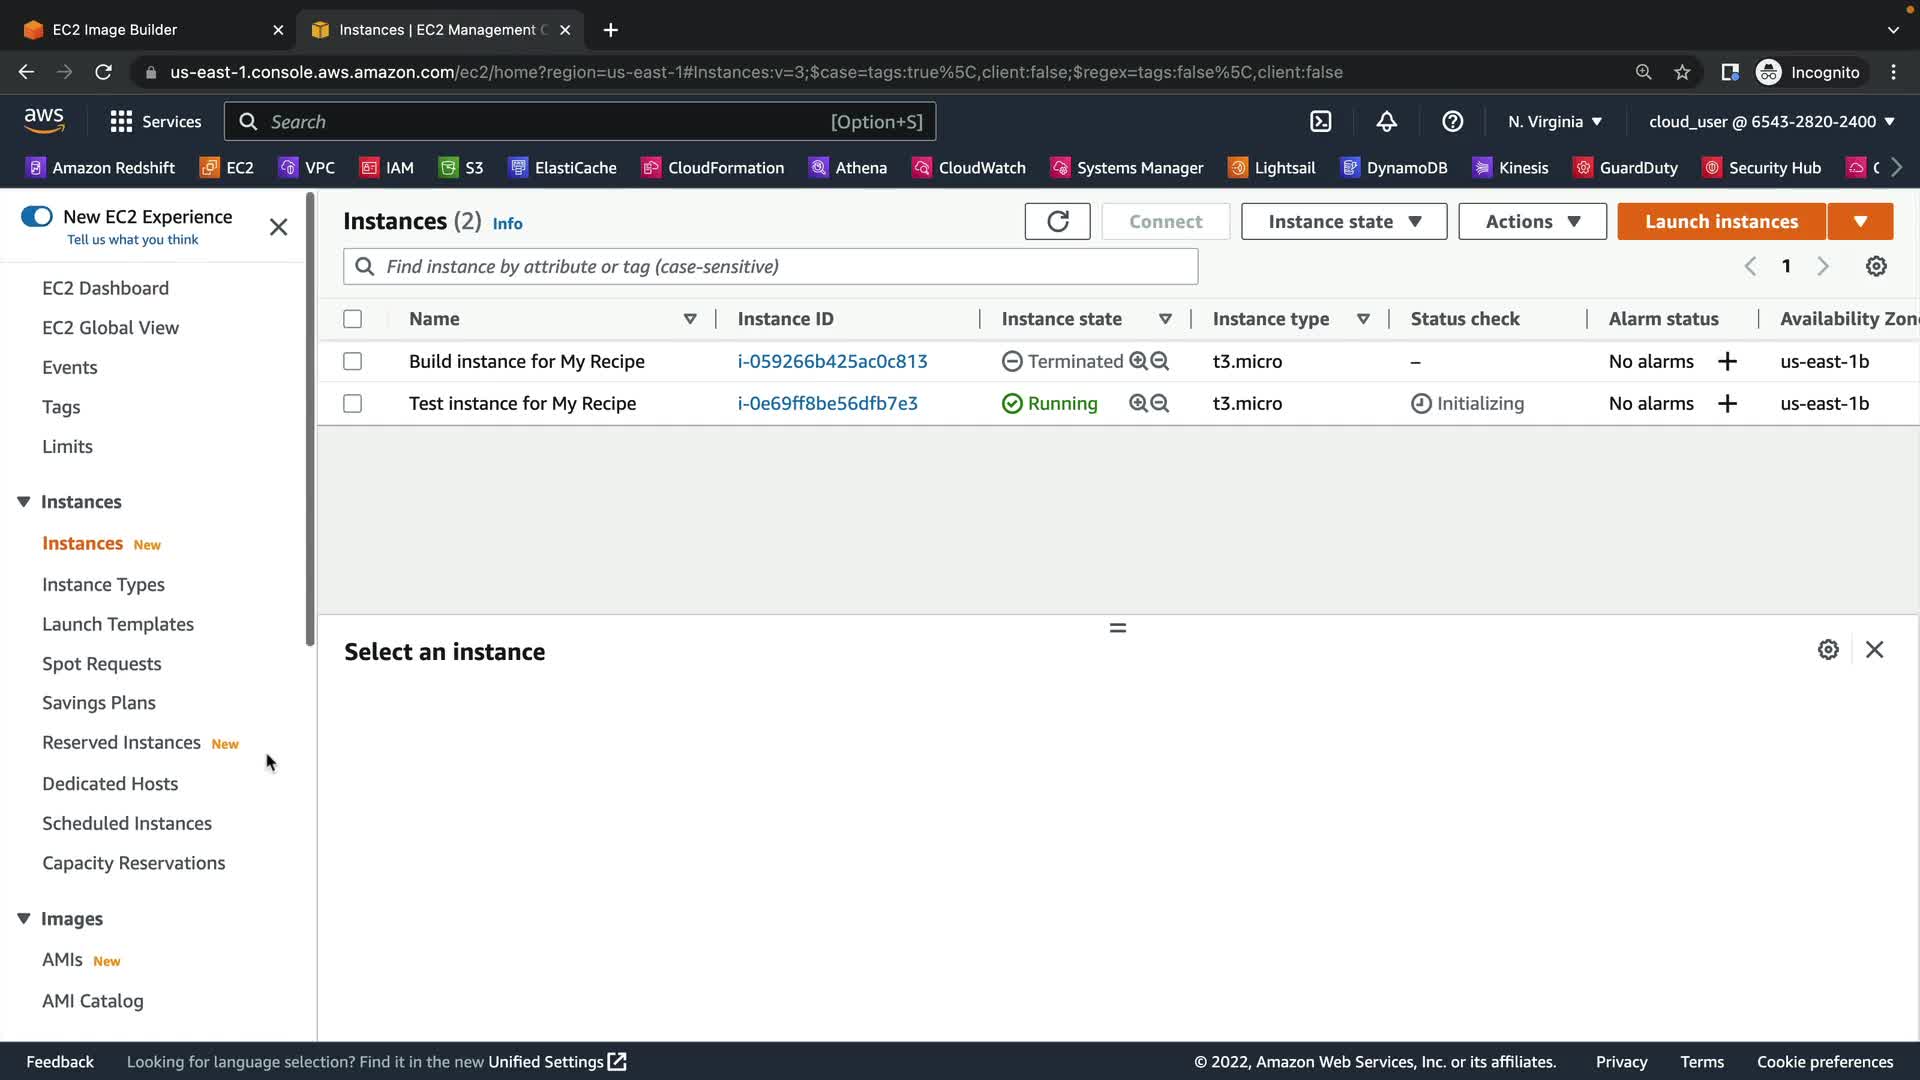Open Services grid menu icon
Viewport: 1920px width, 1080px height.
click(x=121, y=122)
